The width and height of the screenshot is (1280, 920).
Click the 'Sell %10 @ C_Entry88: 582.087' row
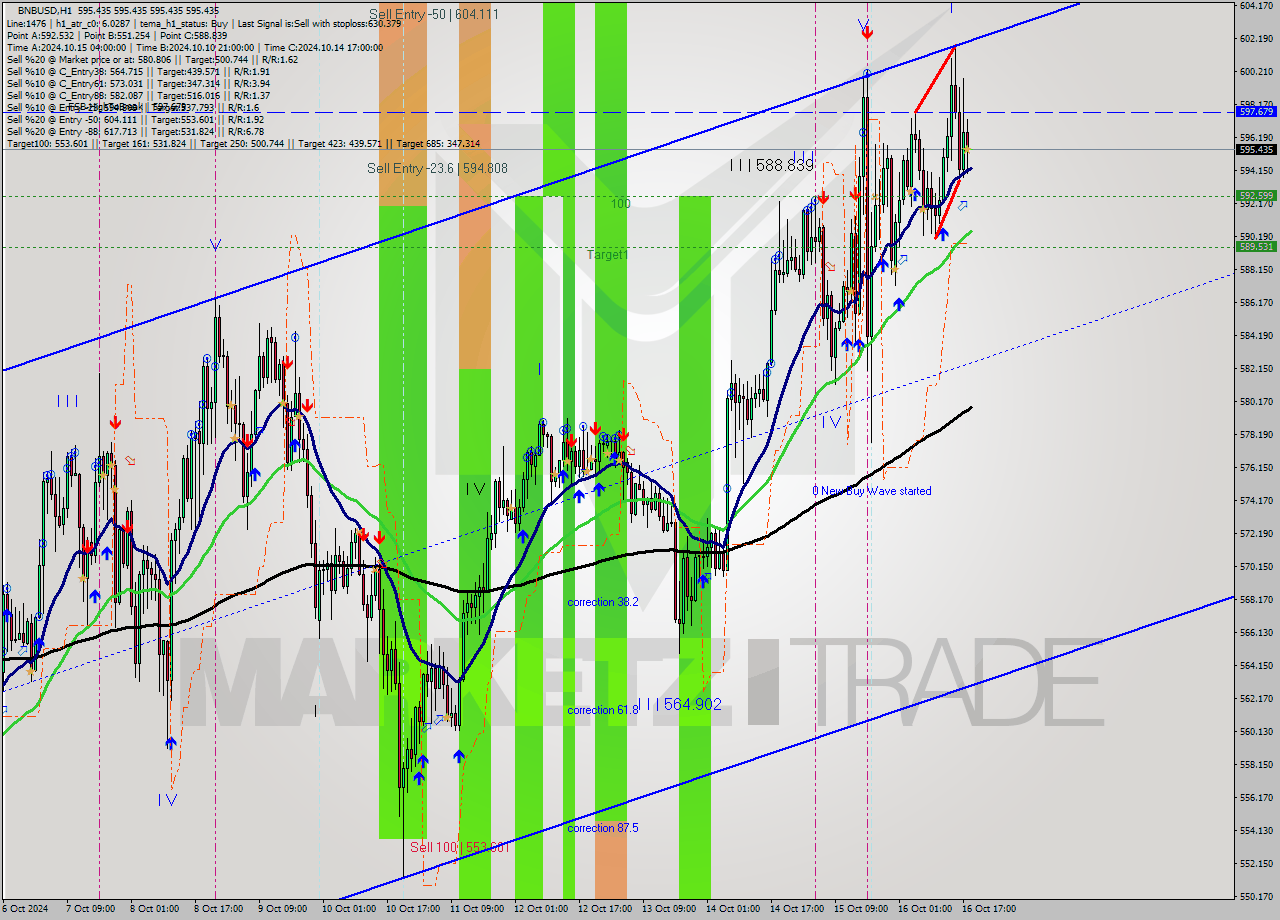(138, 95)
